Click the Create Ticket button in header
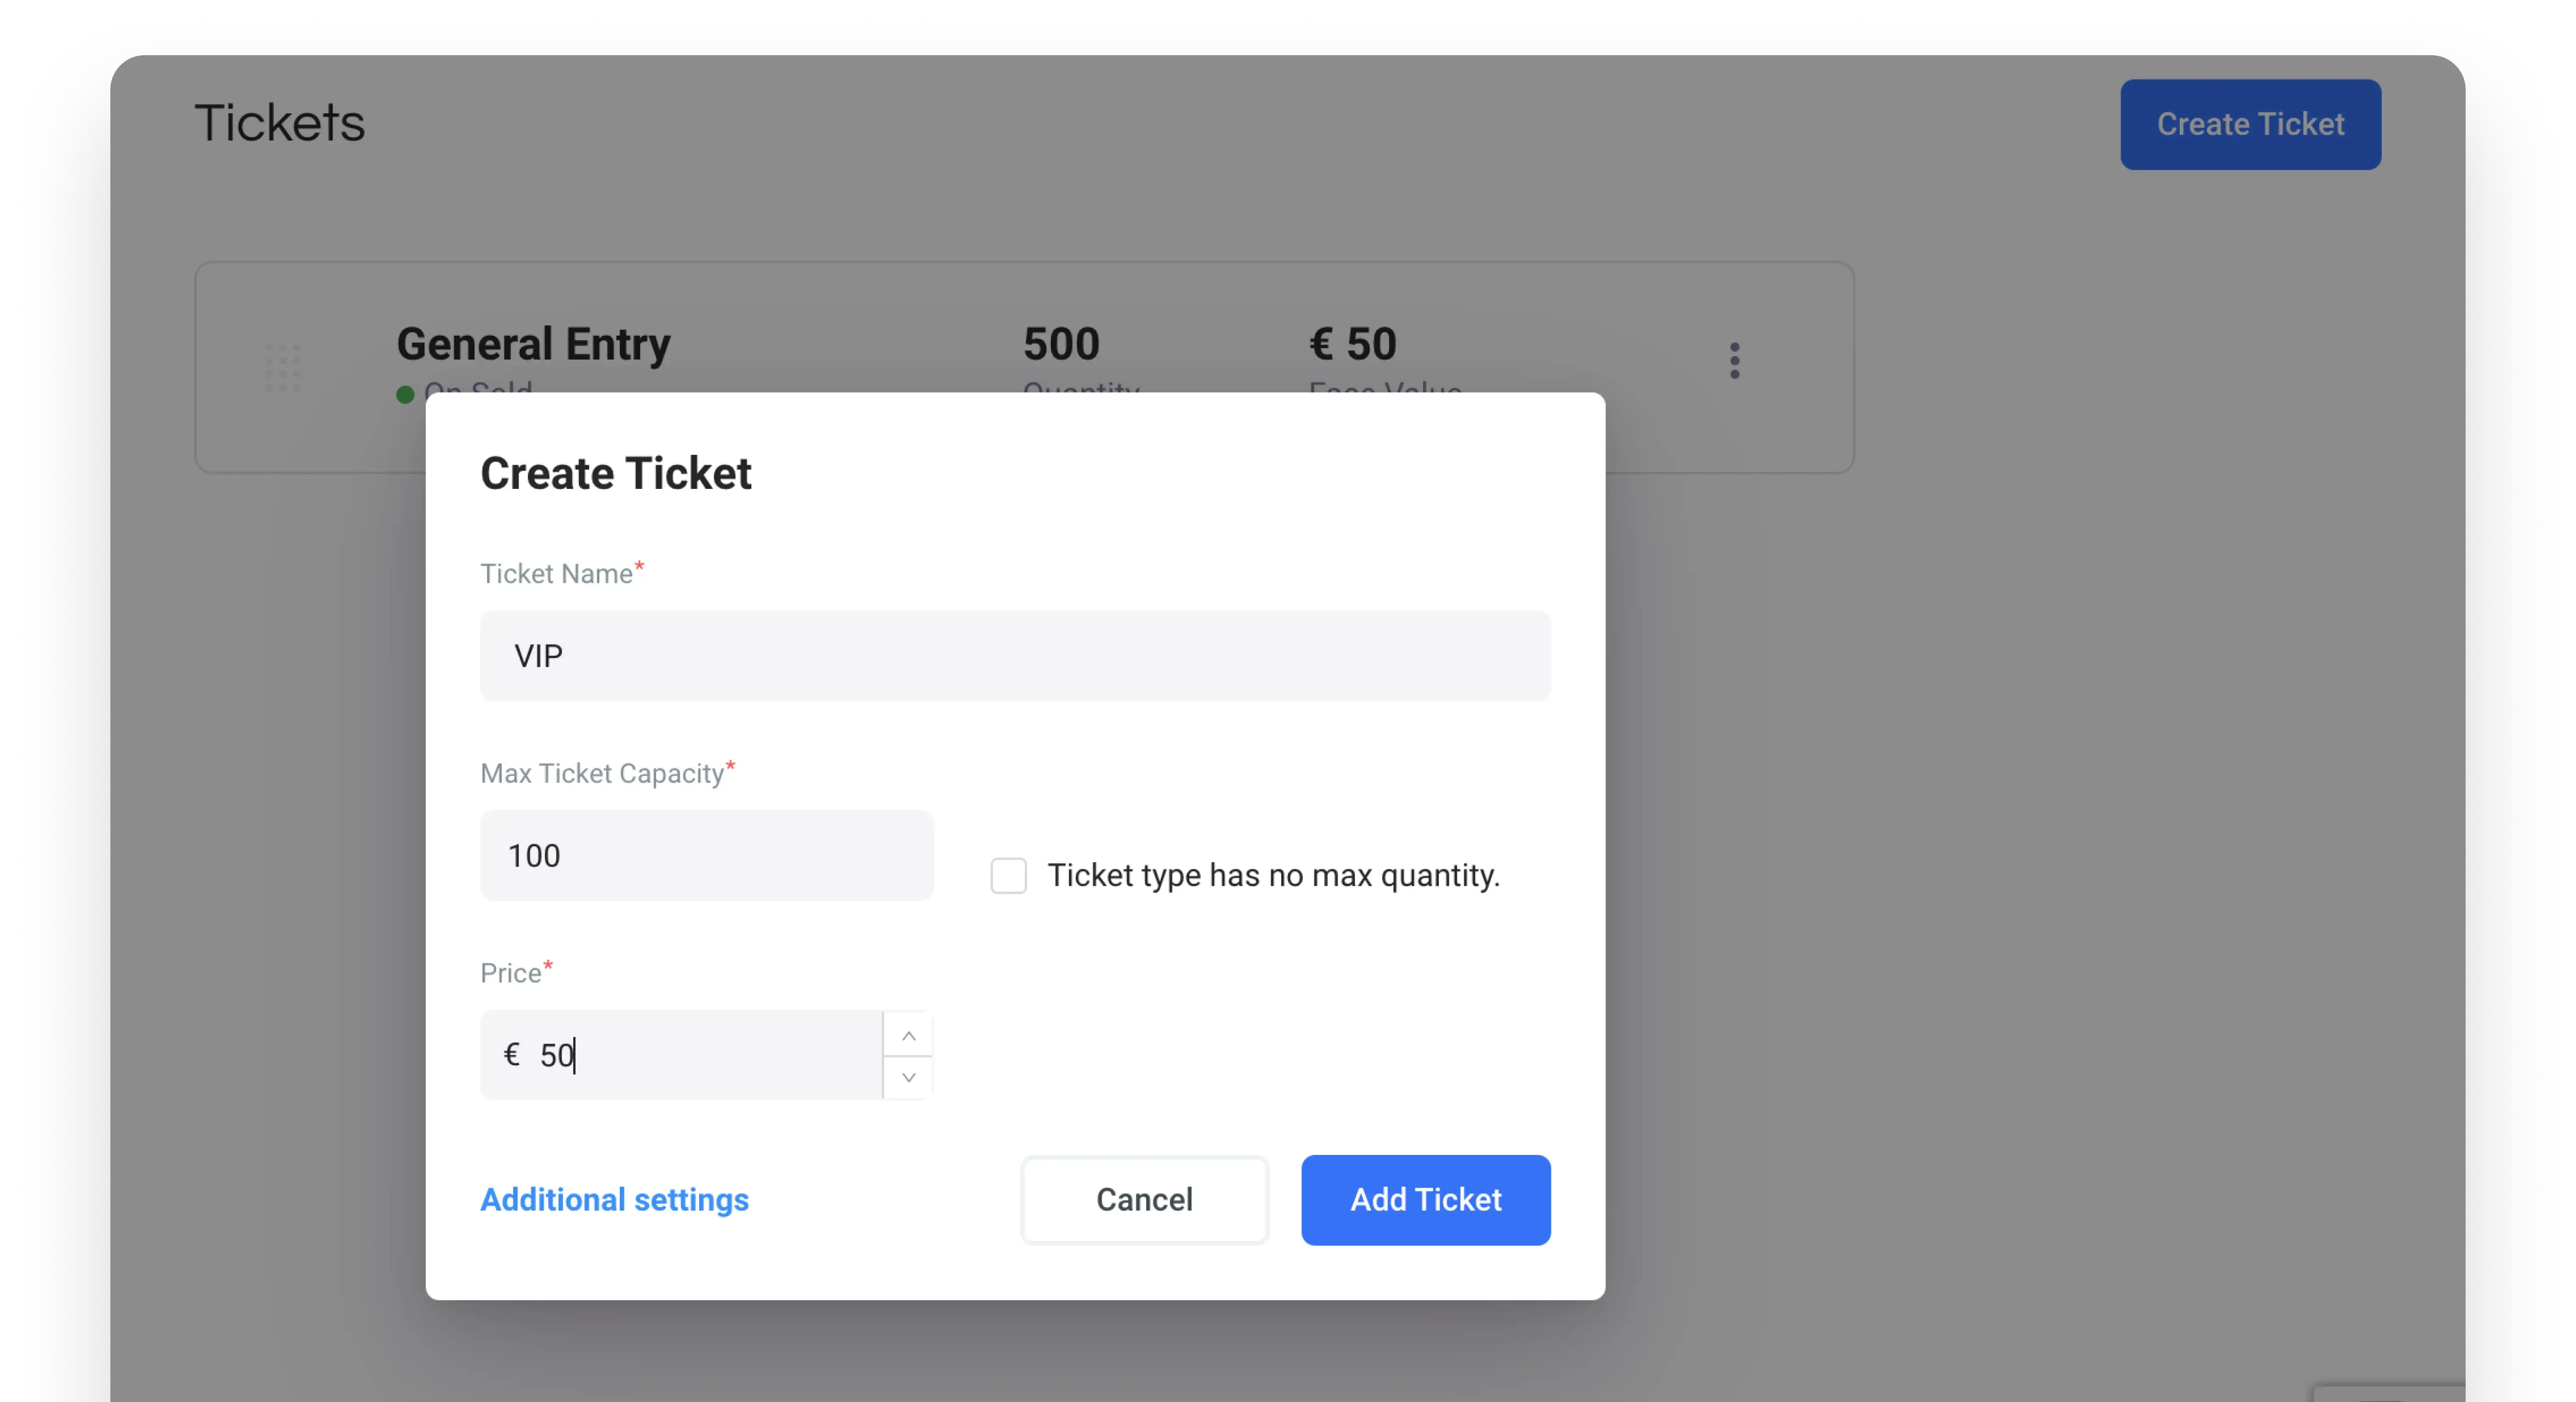The image size is (2576, 1402). point(2250,124)
